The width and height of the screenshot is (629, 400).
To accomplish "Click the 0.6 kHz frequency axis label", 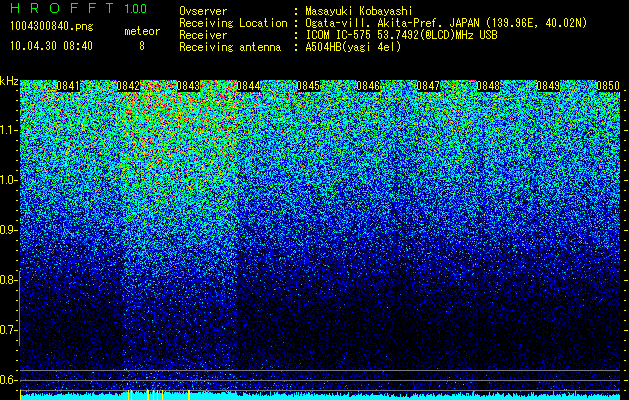I will click(9, 380).
